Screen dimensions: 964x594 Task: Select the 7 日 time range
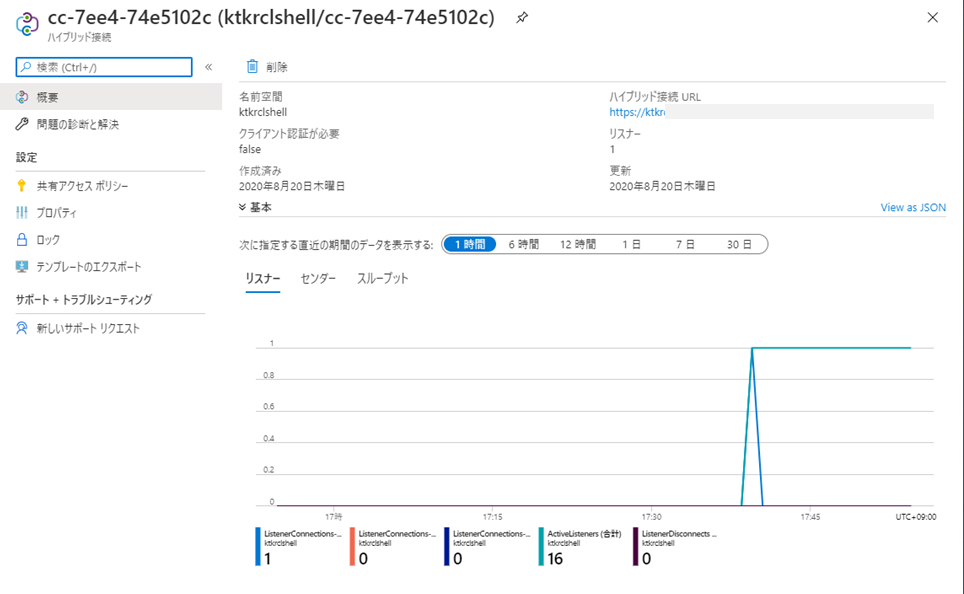(685, 244)
